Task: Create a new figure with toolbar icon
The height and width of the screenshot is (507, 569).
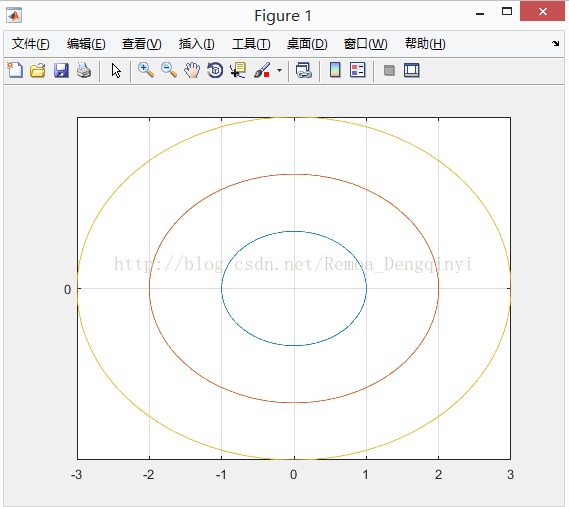Action: (15, 70)
